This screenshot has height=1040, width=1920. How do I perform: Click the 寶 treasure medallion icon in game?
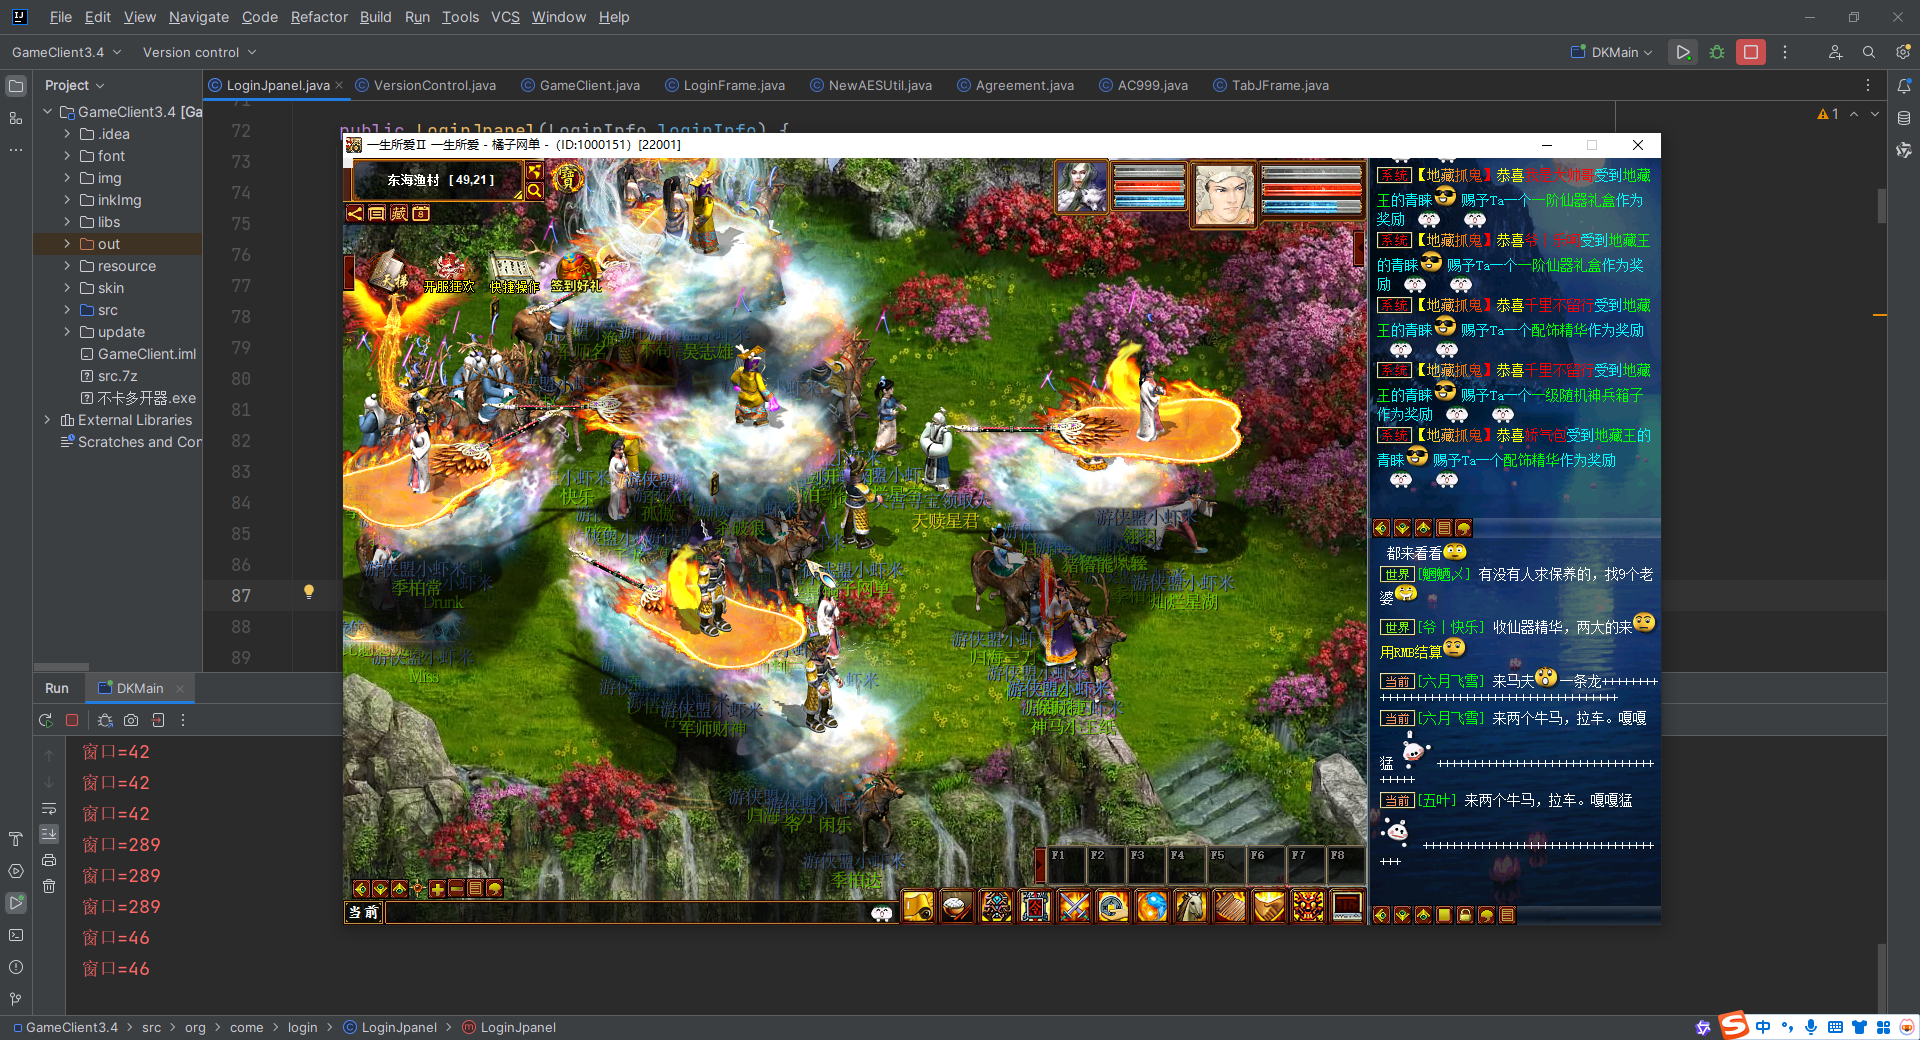point(568,179)
